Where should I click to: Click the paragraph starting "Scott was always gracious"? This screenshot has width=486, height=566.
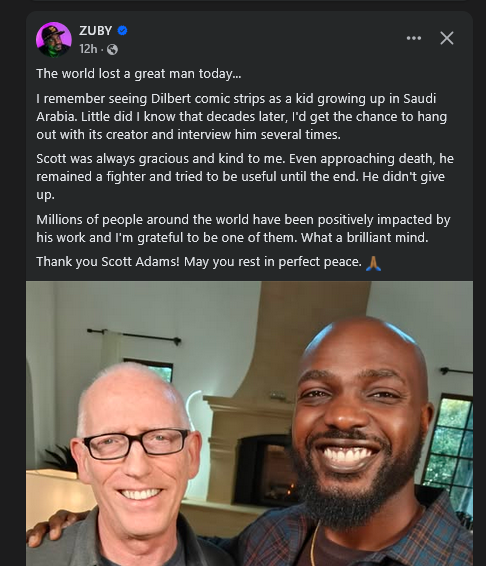coord(245,177)
